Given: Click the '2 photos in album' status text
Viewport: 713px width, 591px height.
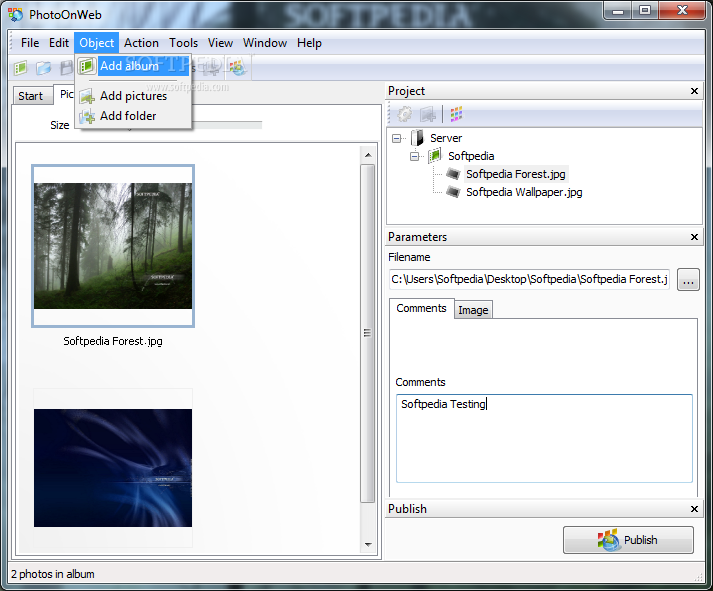Looking at the screenshot, I should tap(53, 574).
